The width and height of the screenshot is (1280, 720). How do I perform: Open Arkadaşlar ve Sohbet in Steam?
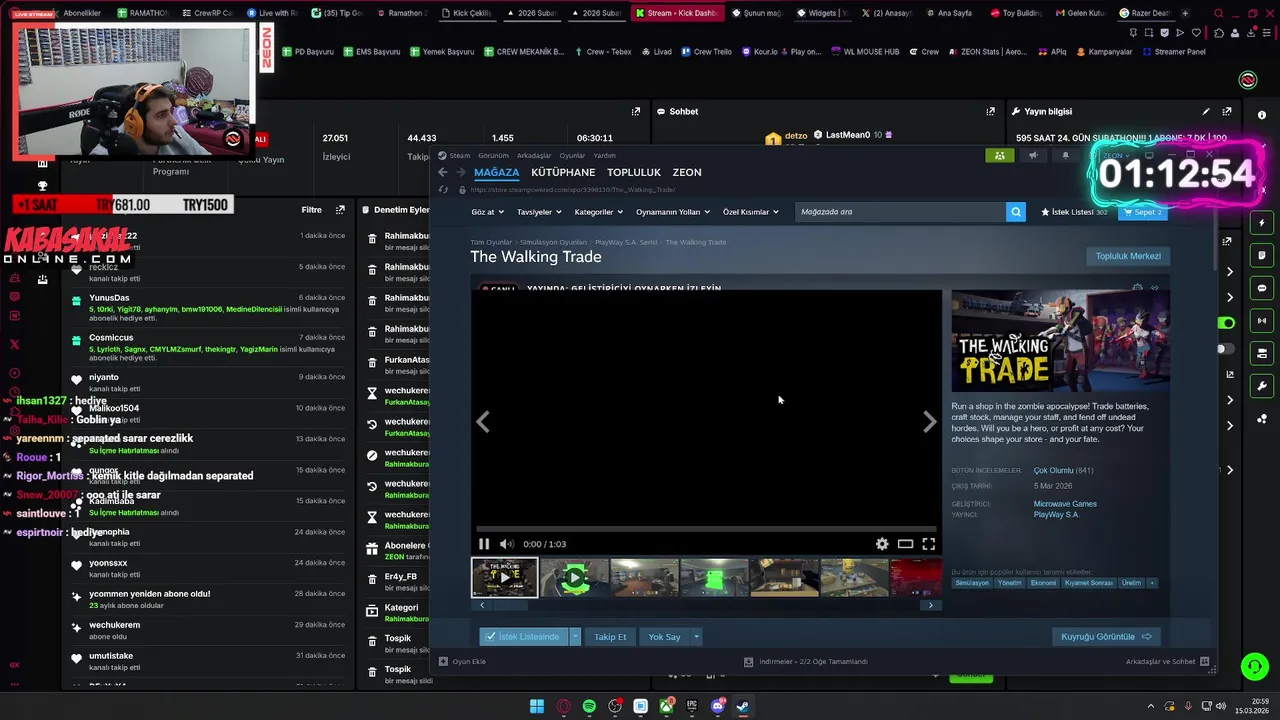[1168, 662]
